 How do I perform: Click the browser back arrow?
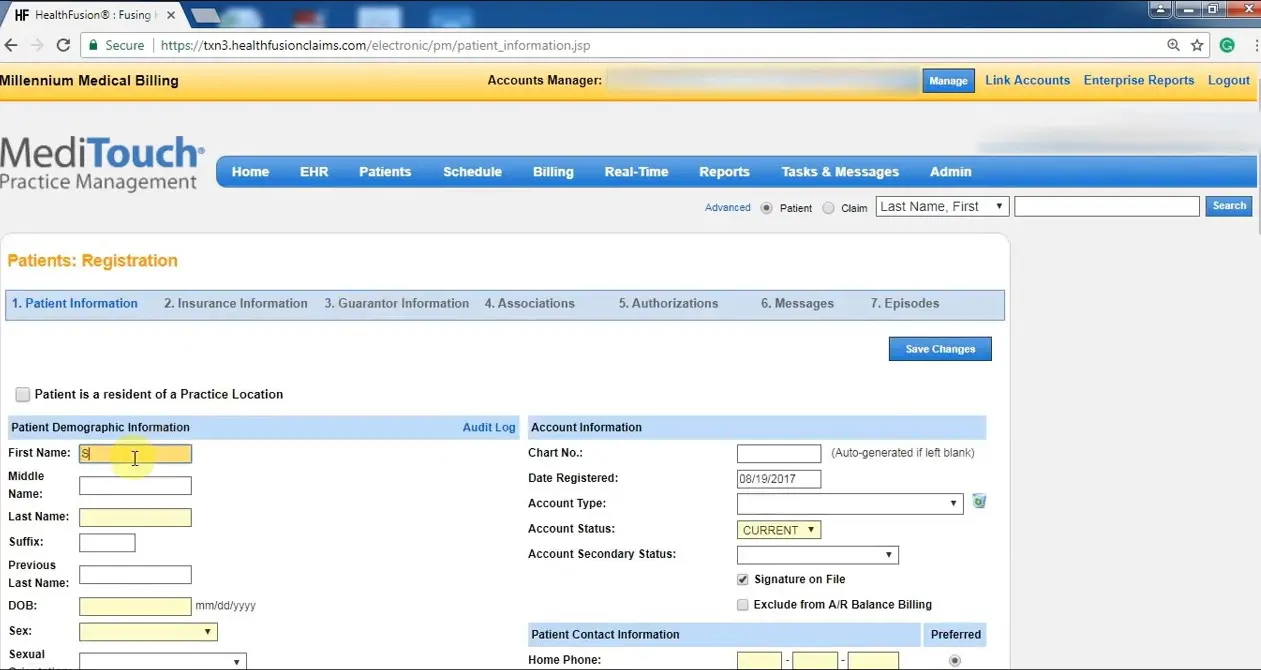[11, 45]
